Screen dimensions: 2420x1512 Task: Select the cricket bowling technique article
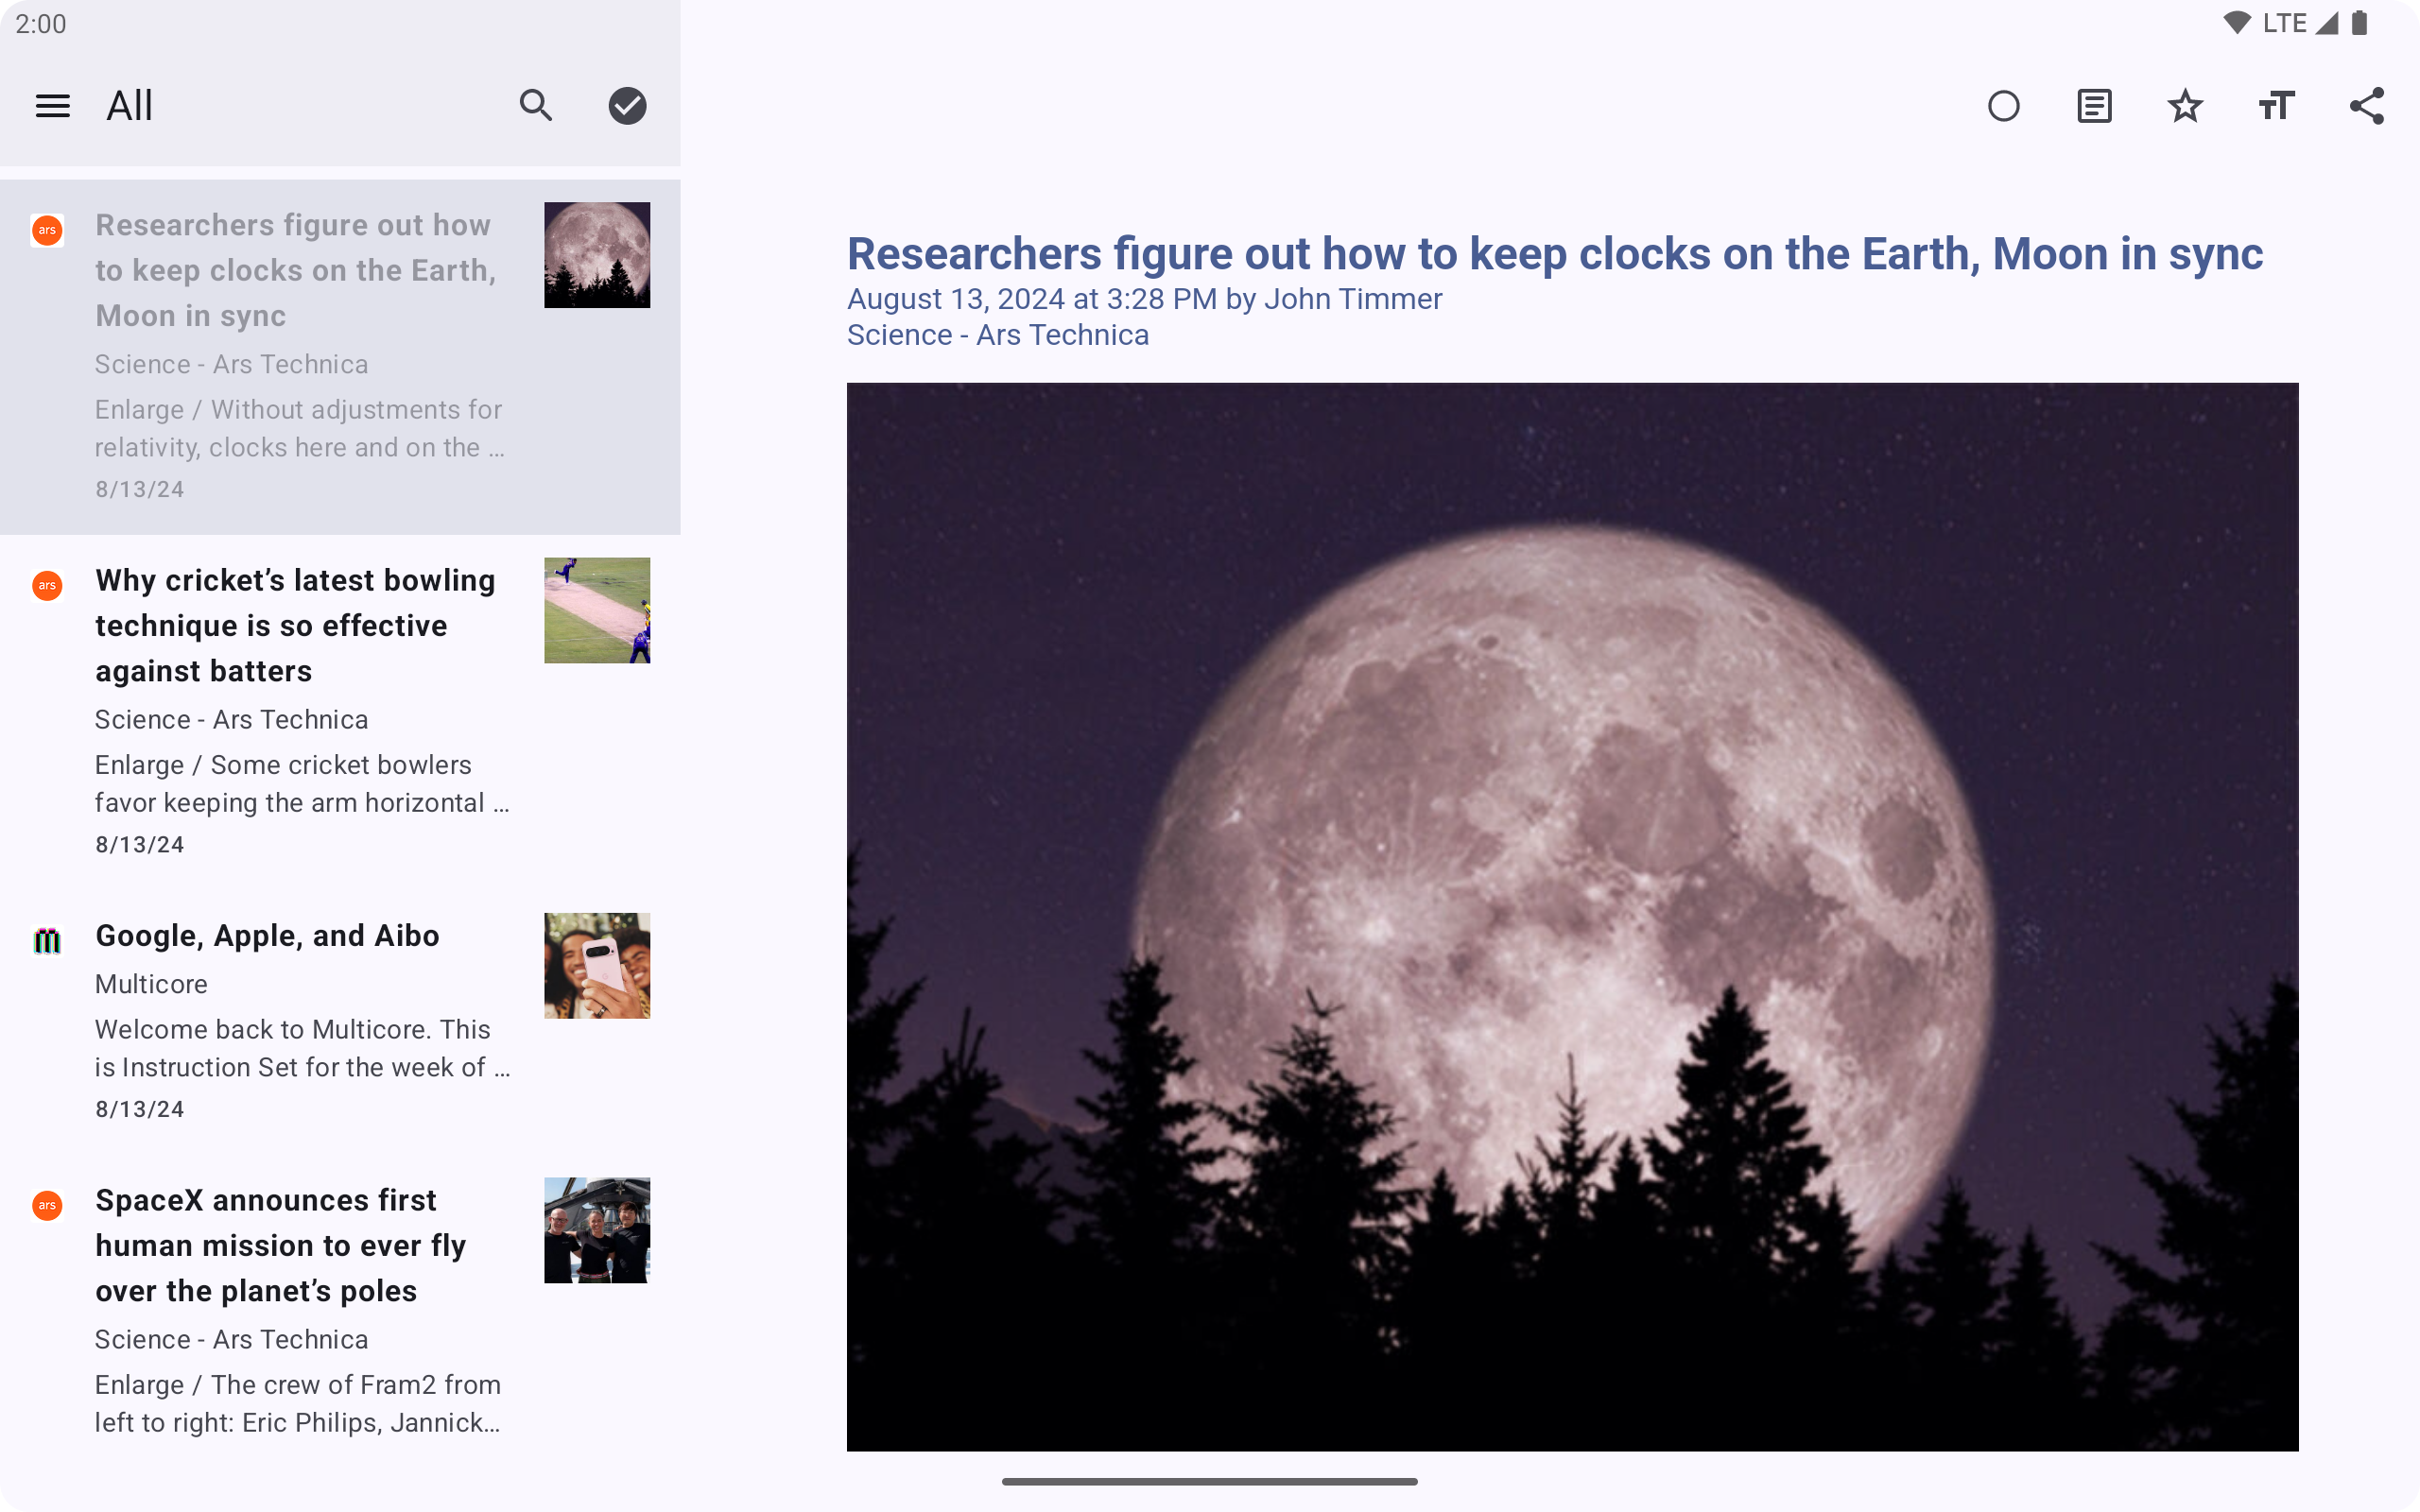pos(295,625)
